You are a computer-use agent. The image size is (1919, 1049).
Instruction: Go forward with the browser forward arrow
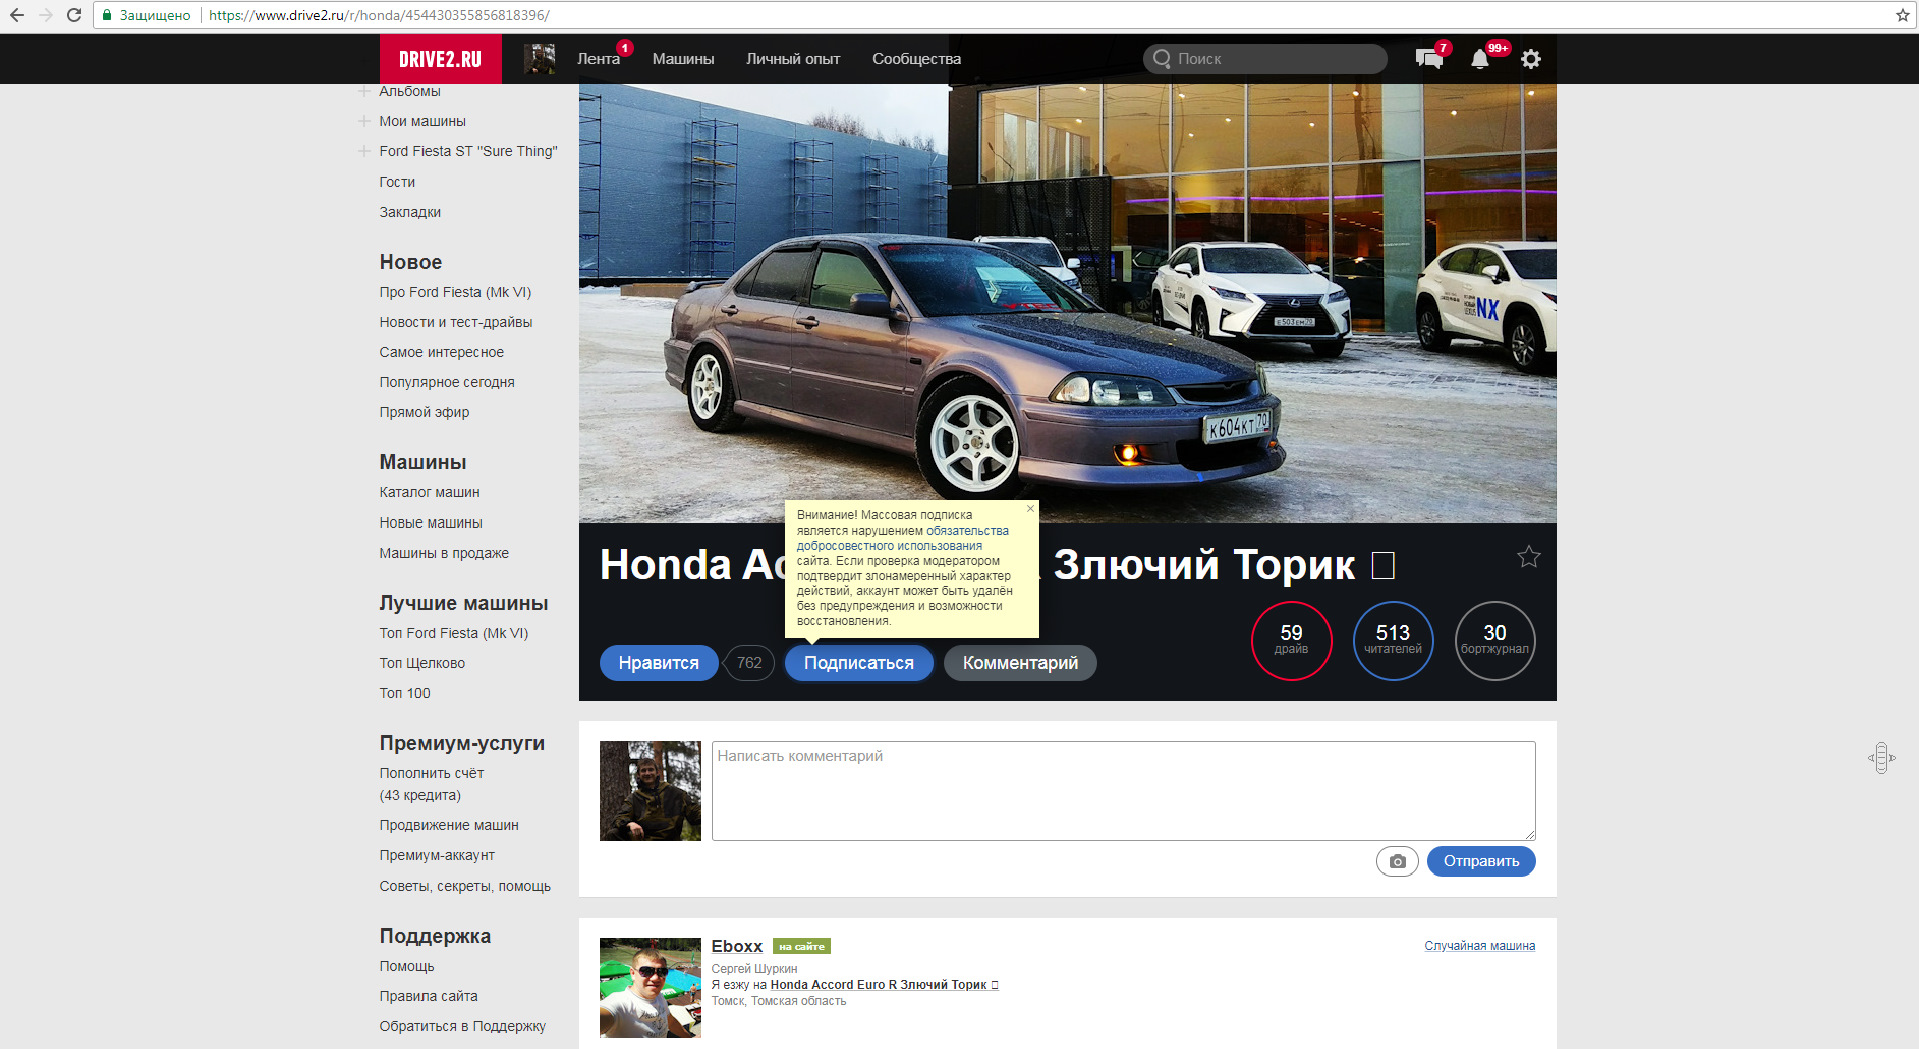(45, 15)
